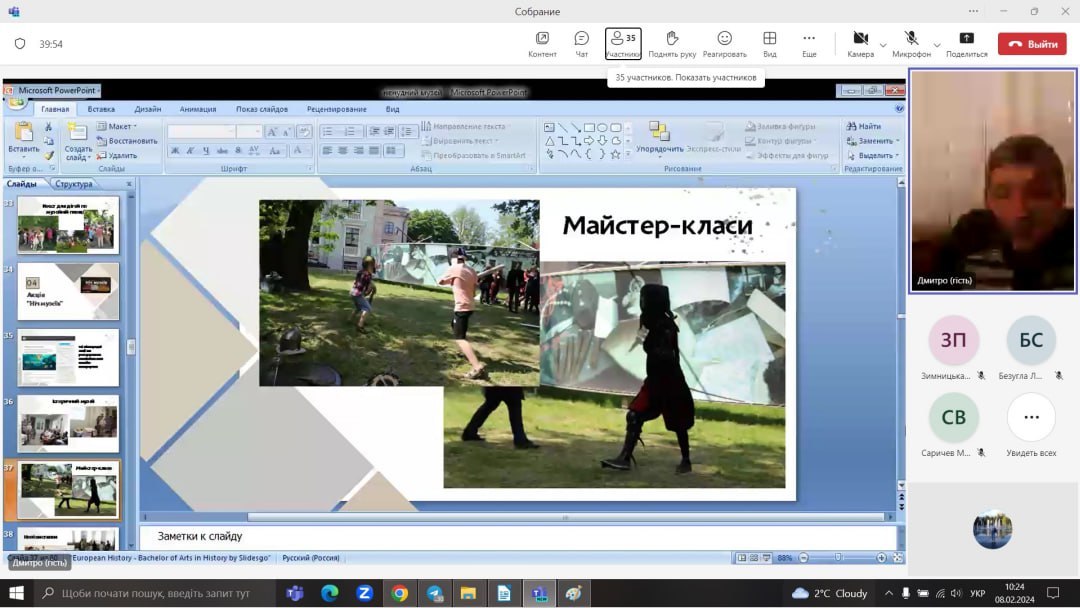Click Увидеть всех to see all participants

pyautogui.click(x=1031, y=418)
